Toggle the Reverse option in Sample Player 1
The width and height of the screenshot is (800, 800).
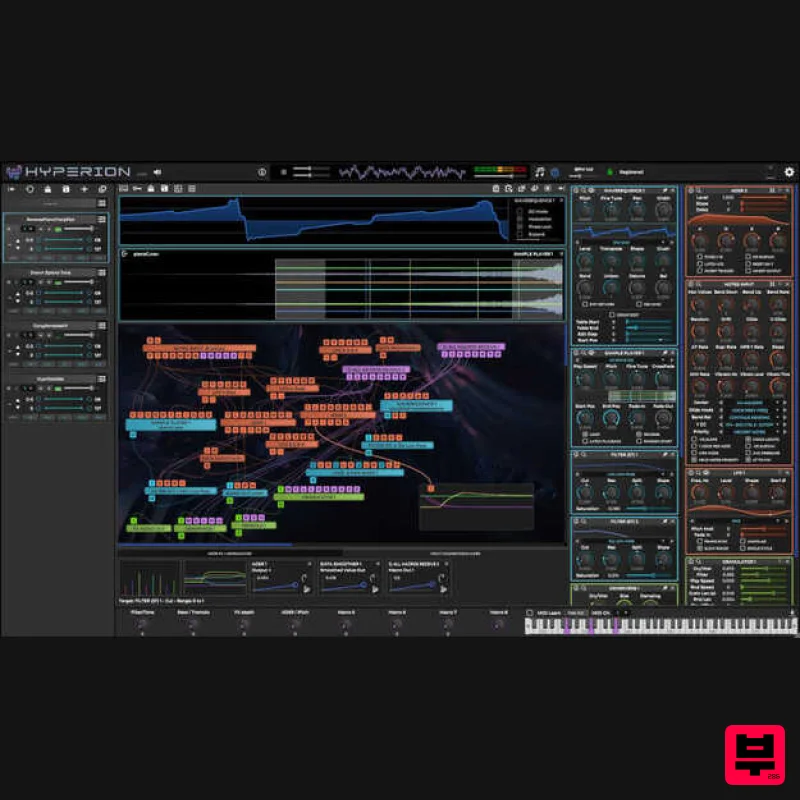pyautogui.click(x=640, y=434)
